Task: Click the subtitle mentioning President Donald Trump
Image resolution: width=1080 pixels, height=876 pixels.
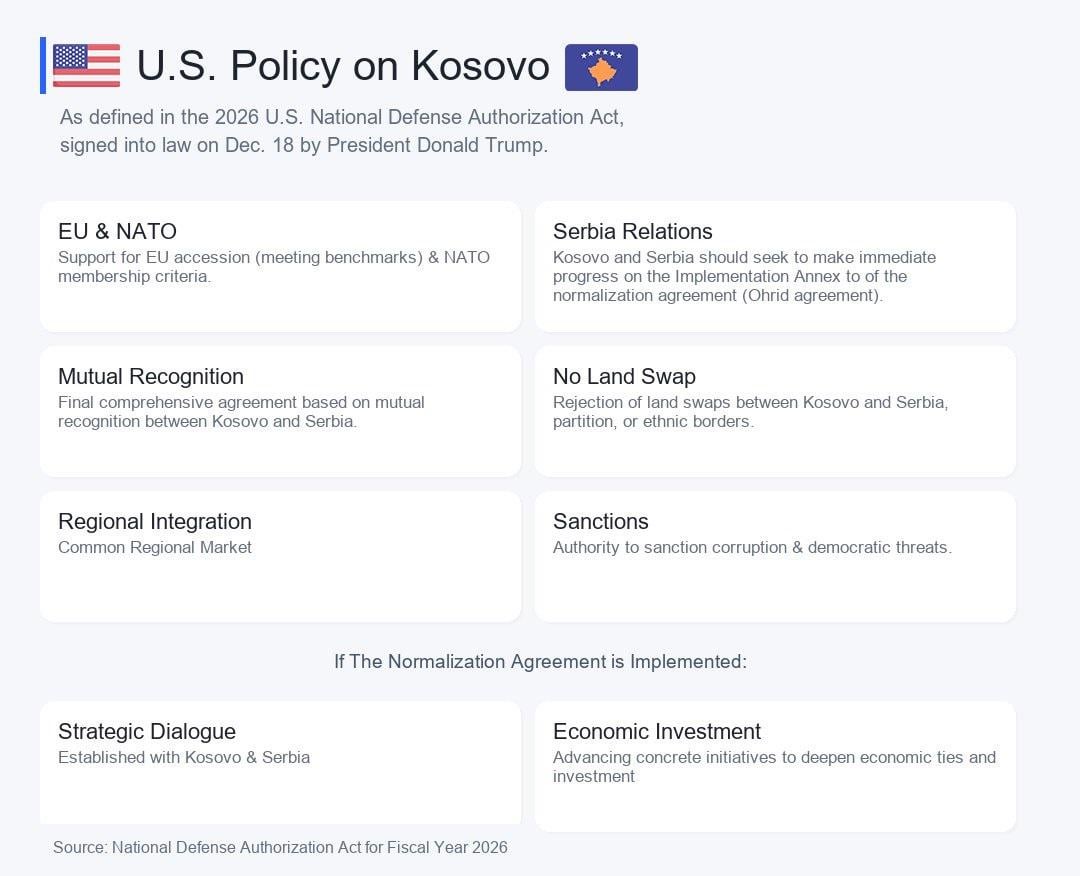Action: click(x=341, y=131)
